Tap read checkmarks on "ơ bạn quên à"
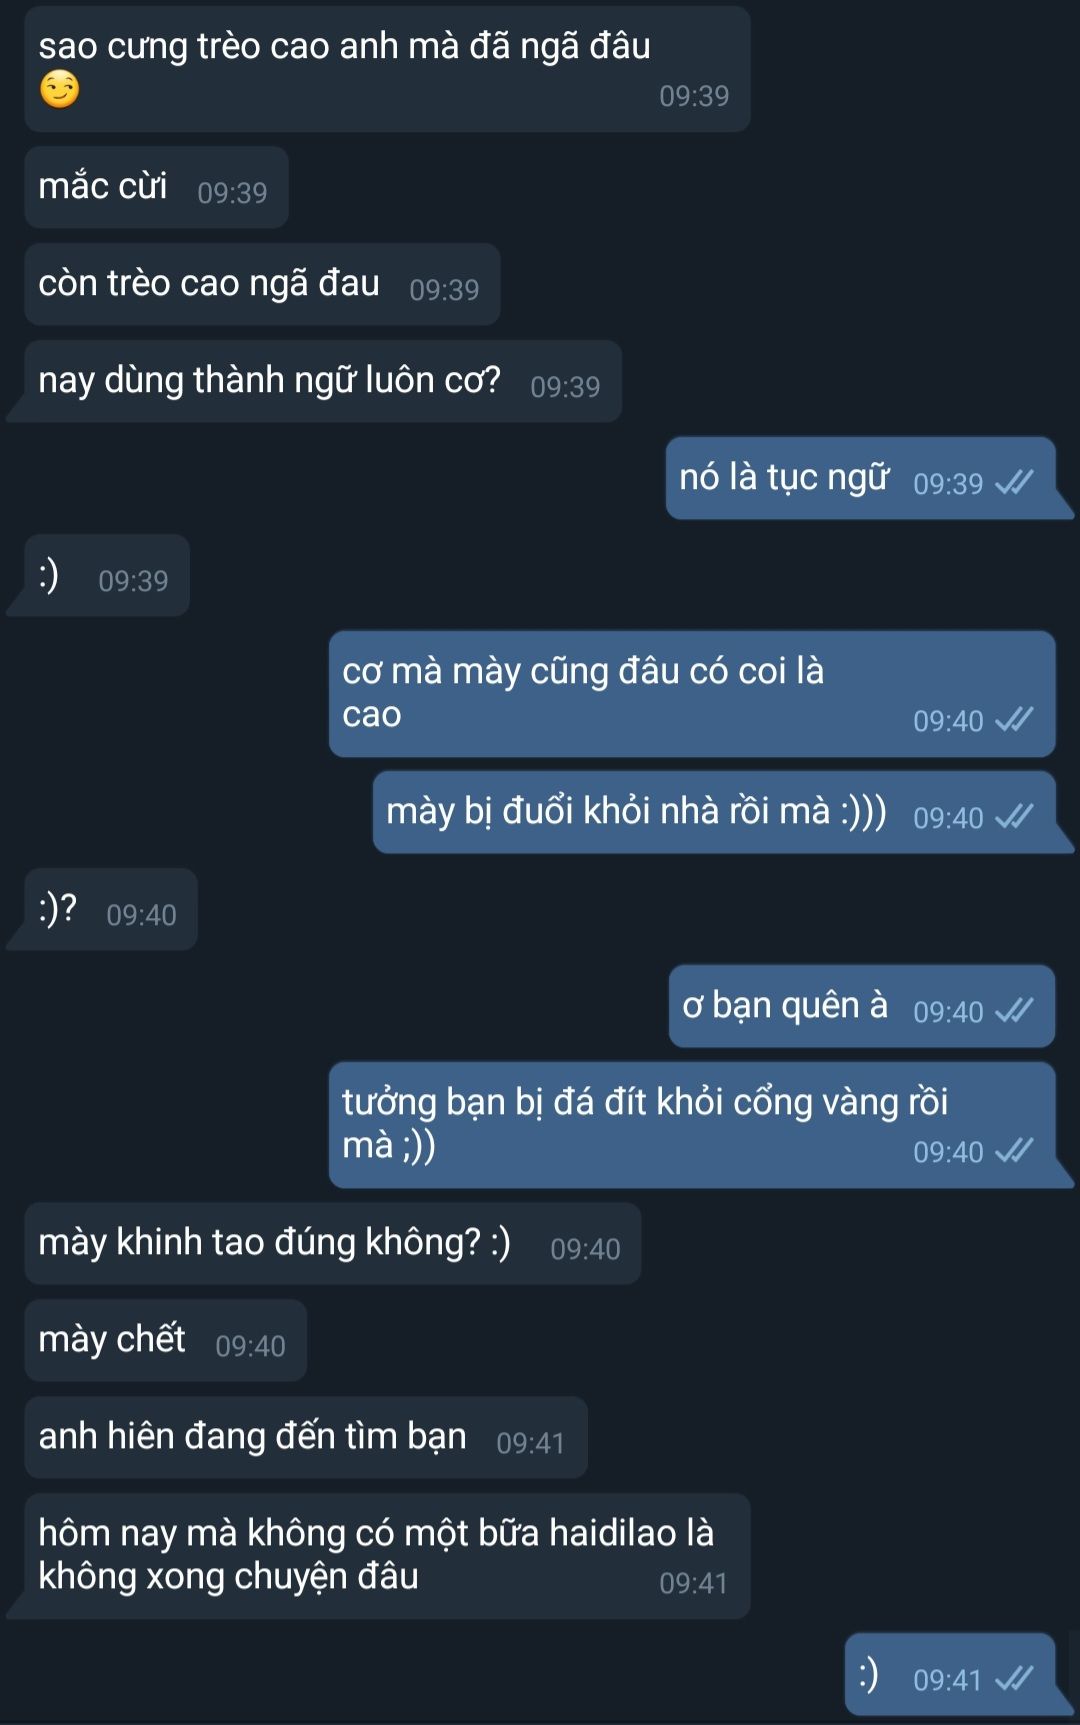The width and height of the screenshot is (1080, 1725). (x=1014, y=1011)
